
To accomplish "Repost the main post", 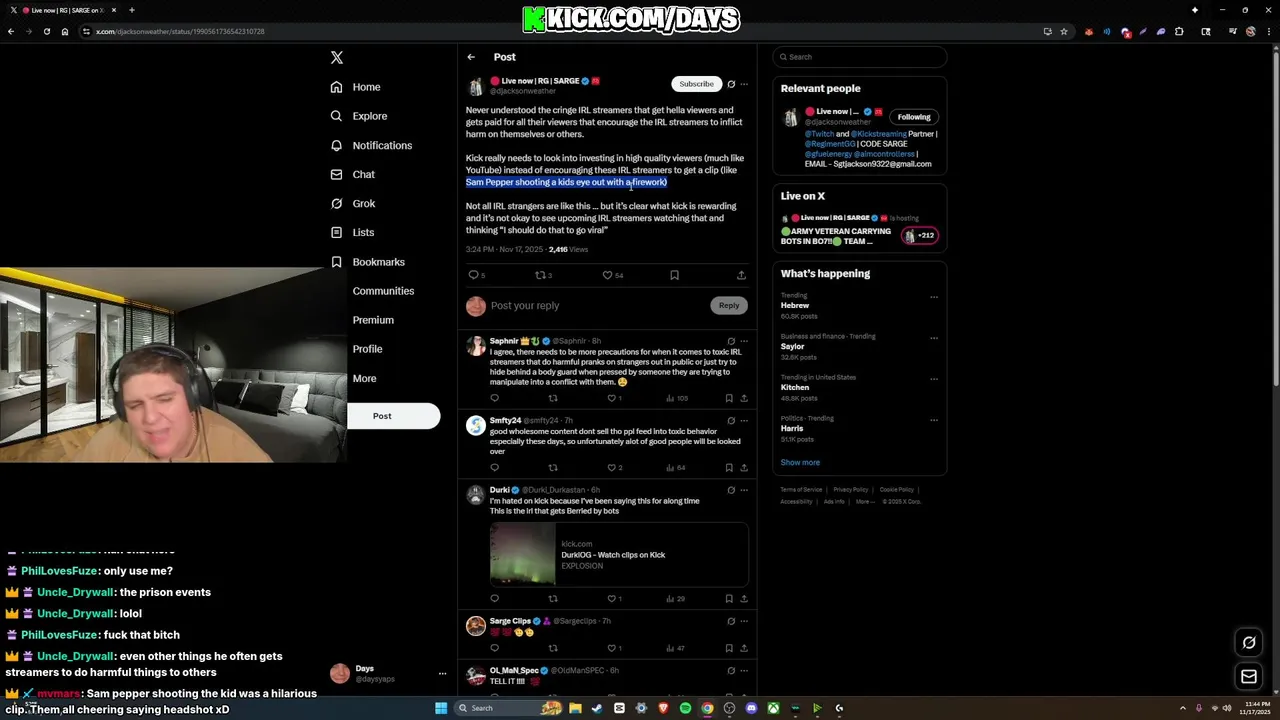I will (540, 275).
